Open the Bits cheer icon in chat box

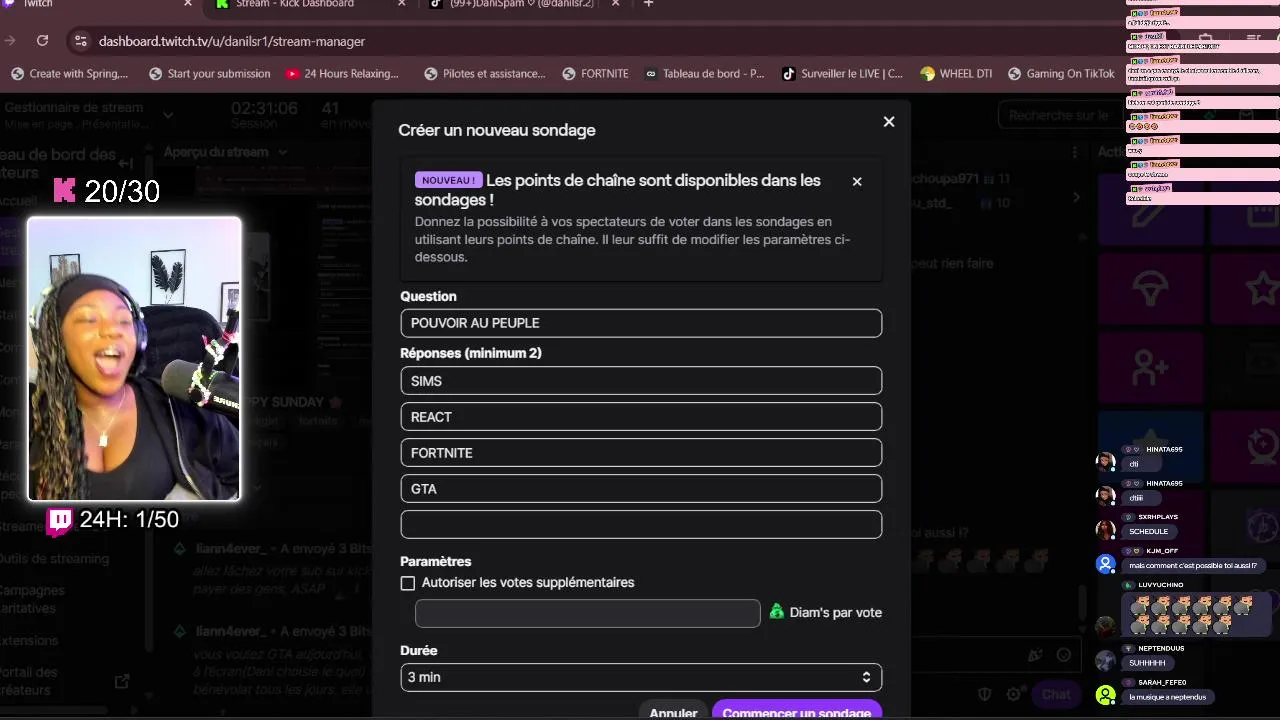(x=1036, y=655)
